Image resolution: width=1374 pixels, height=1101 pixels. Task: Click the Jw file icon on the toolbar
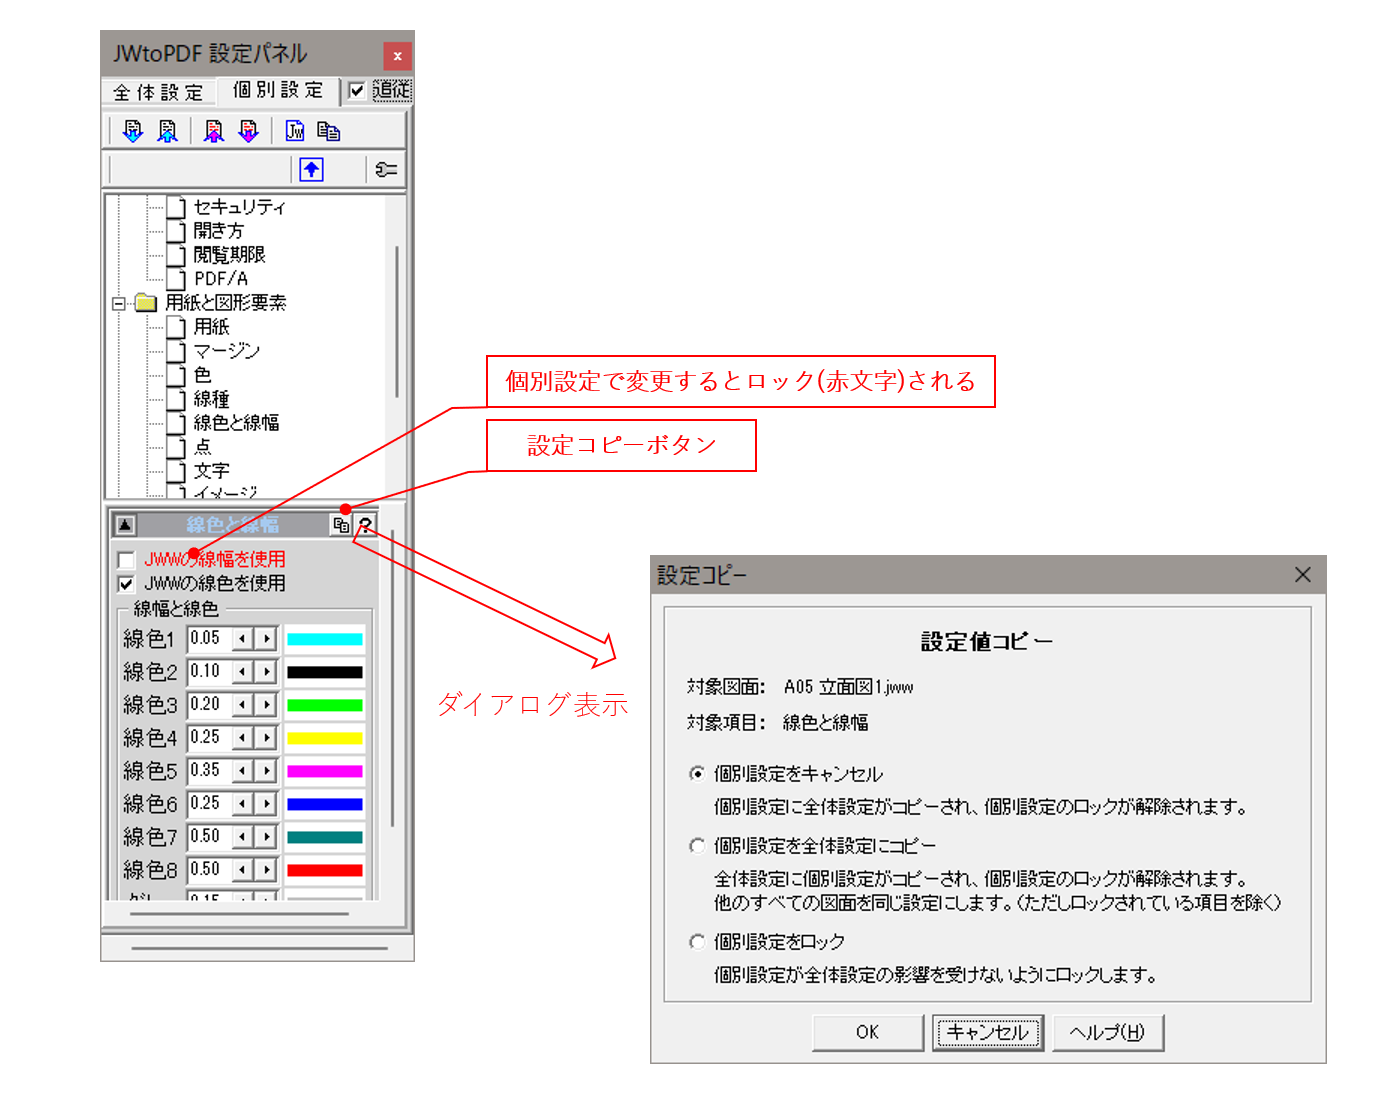[x=294, y=130]
